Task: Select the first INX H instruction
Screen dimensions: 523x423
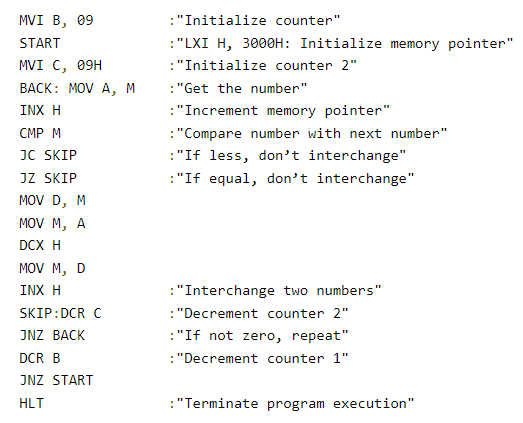Action: click(40, 110)
